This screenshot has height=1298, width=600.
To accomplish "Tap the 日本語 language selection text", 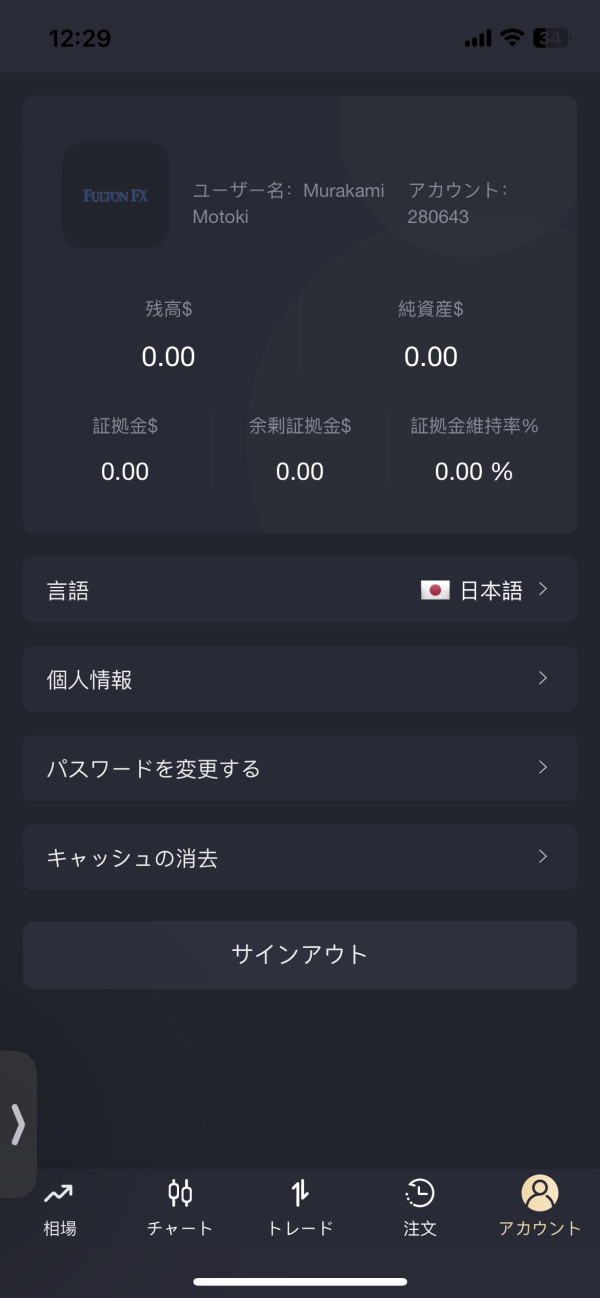I will (x=491, y=591).
